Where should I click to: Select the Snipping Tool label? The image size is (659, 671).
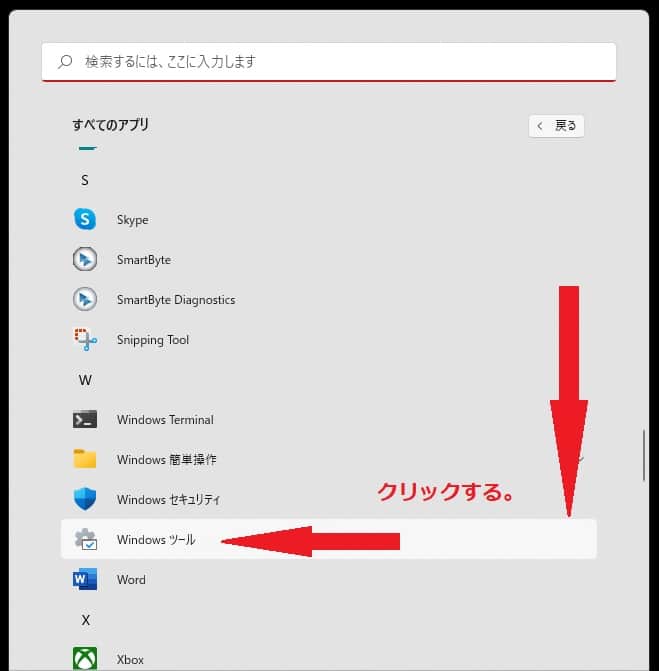point(153,340)
